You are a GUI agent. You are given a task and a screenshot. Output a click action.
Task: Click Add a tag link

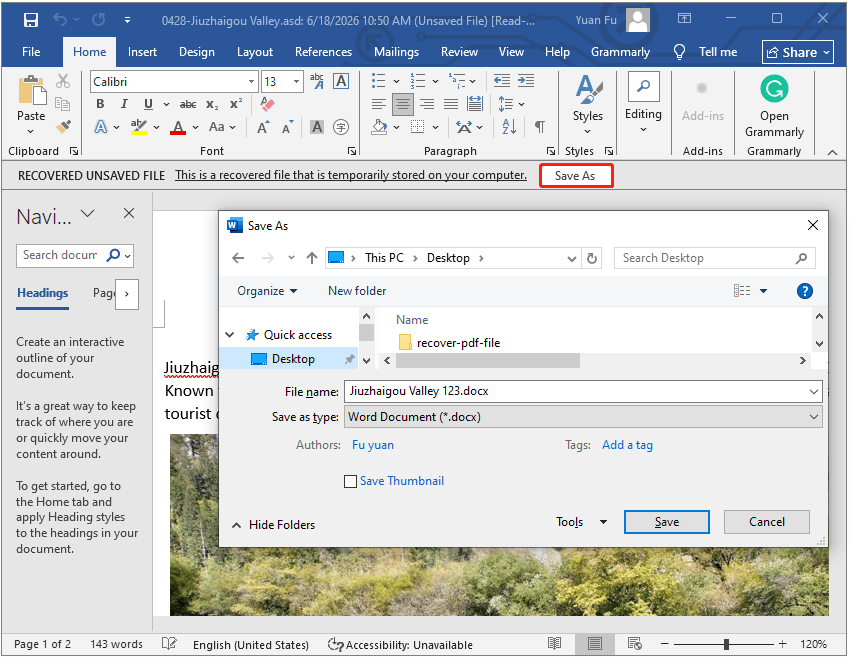coord(627,445)
